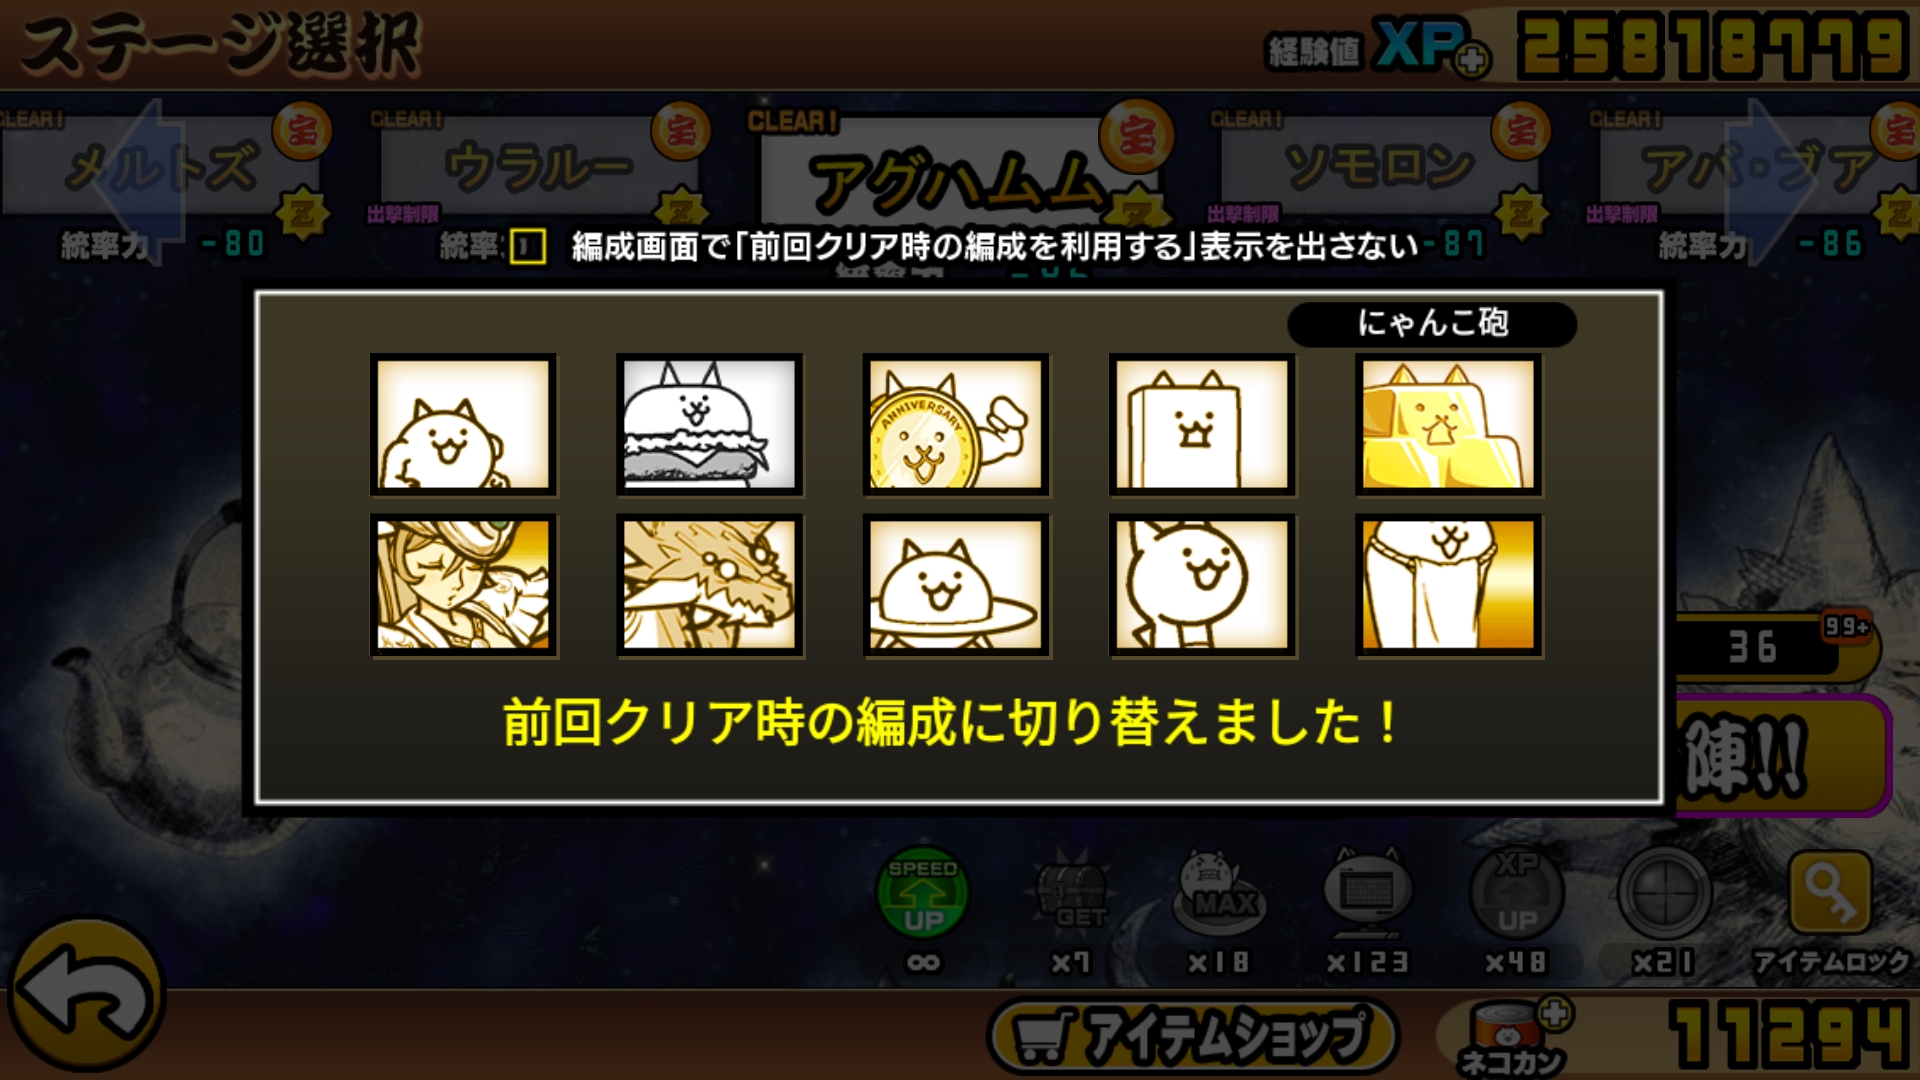Screen dimensions: 1920x1080
Task: Tap the yellow back arrow button
Action: click(x=87, y=995)
